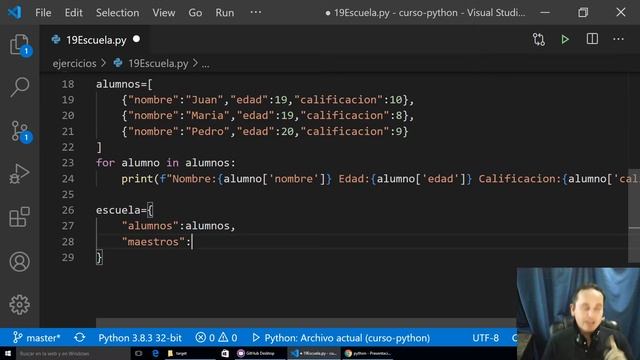Viewport: 640px width, 360px height.
Task: Click line number 23 in gutter
Action: tap(68, 163)
